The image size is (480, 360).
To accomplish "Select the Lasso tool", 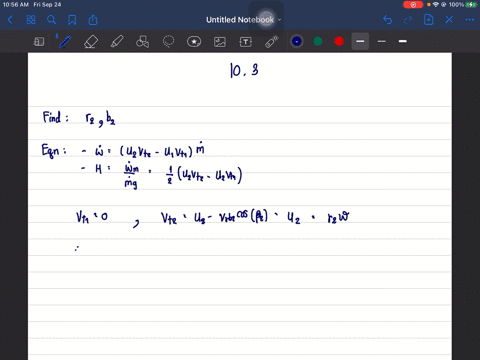I will pos(168,42).
